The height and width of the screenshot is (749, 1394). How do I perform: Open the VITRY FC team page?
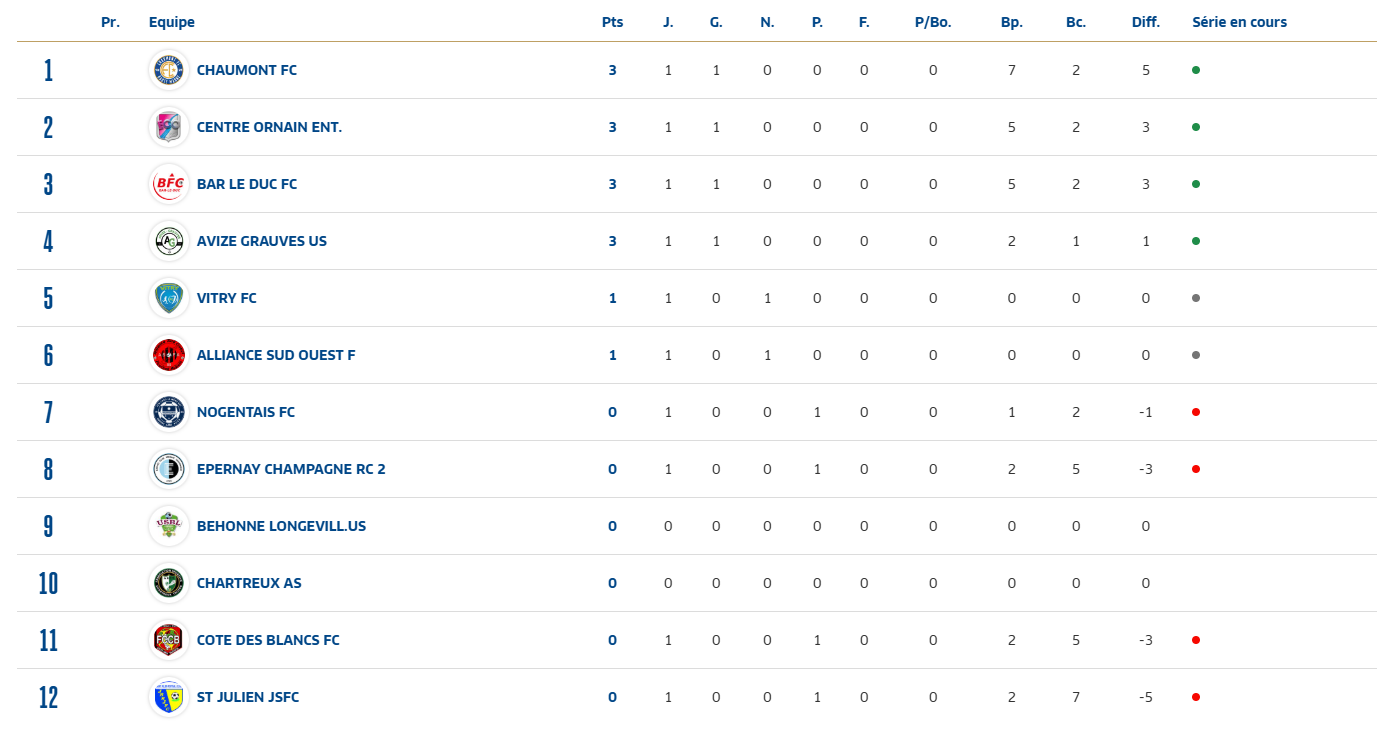(x=227, y=298)
